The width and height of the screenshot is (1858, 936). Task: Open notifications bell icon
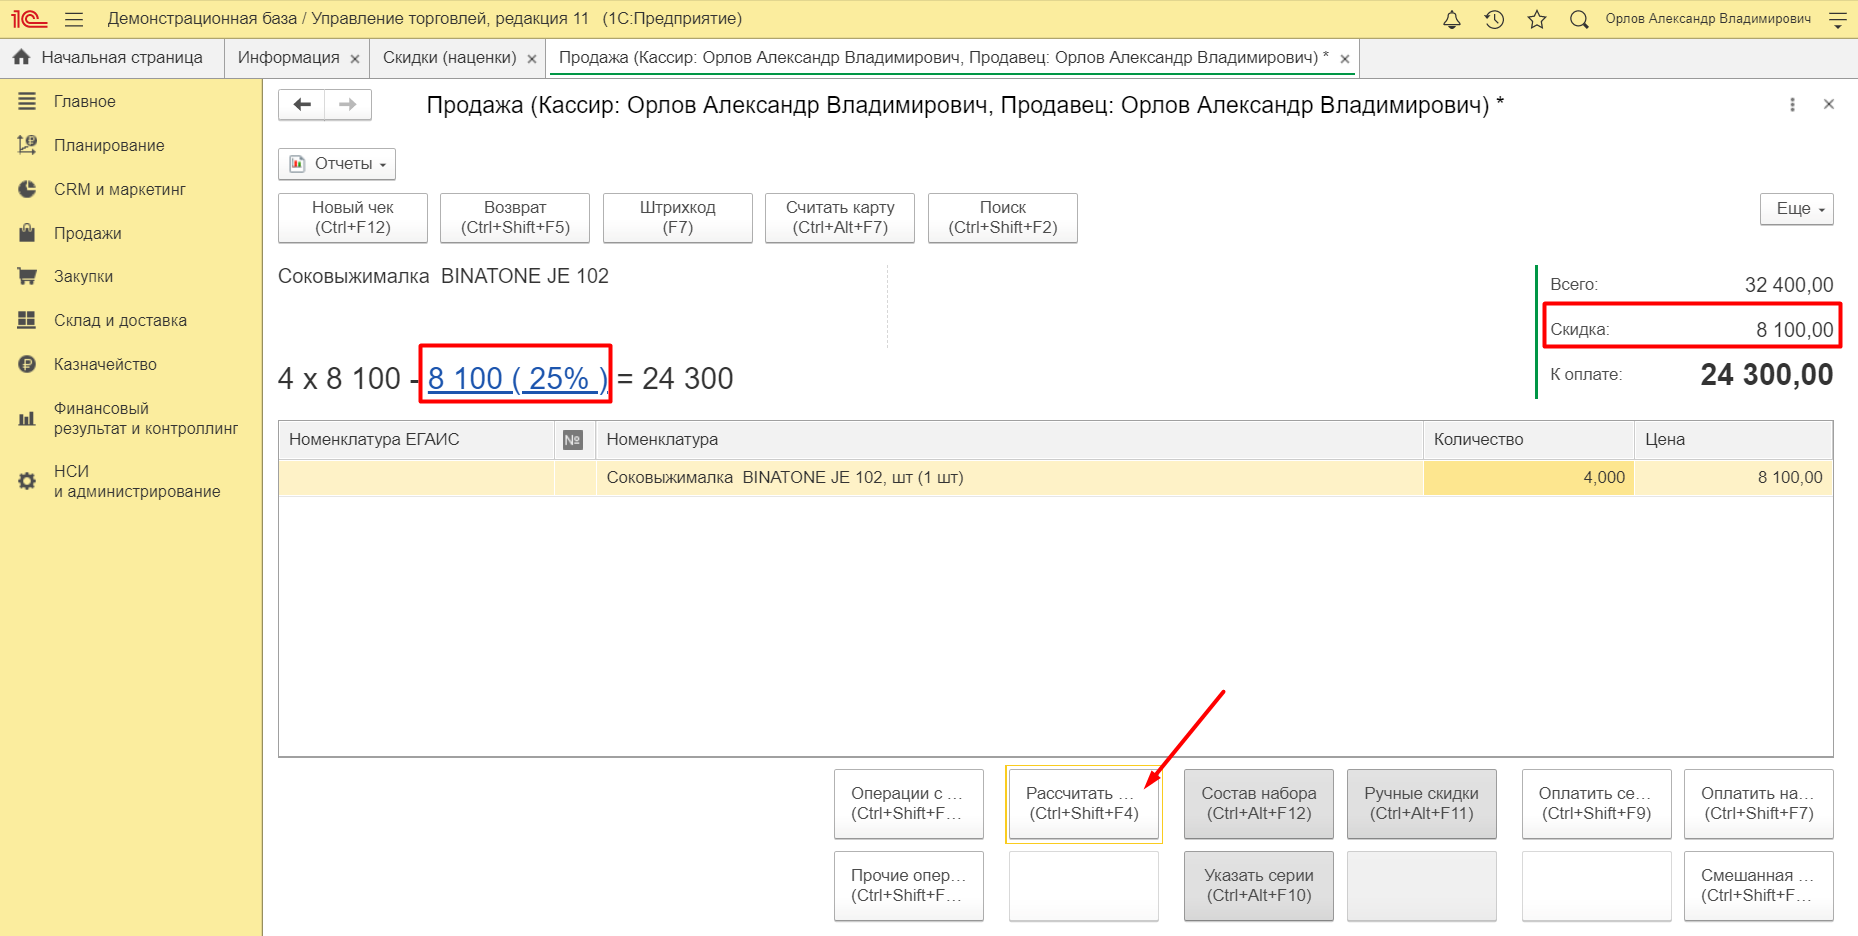pyautogui.click(x=1452, y=19)
